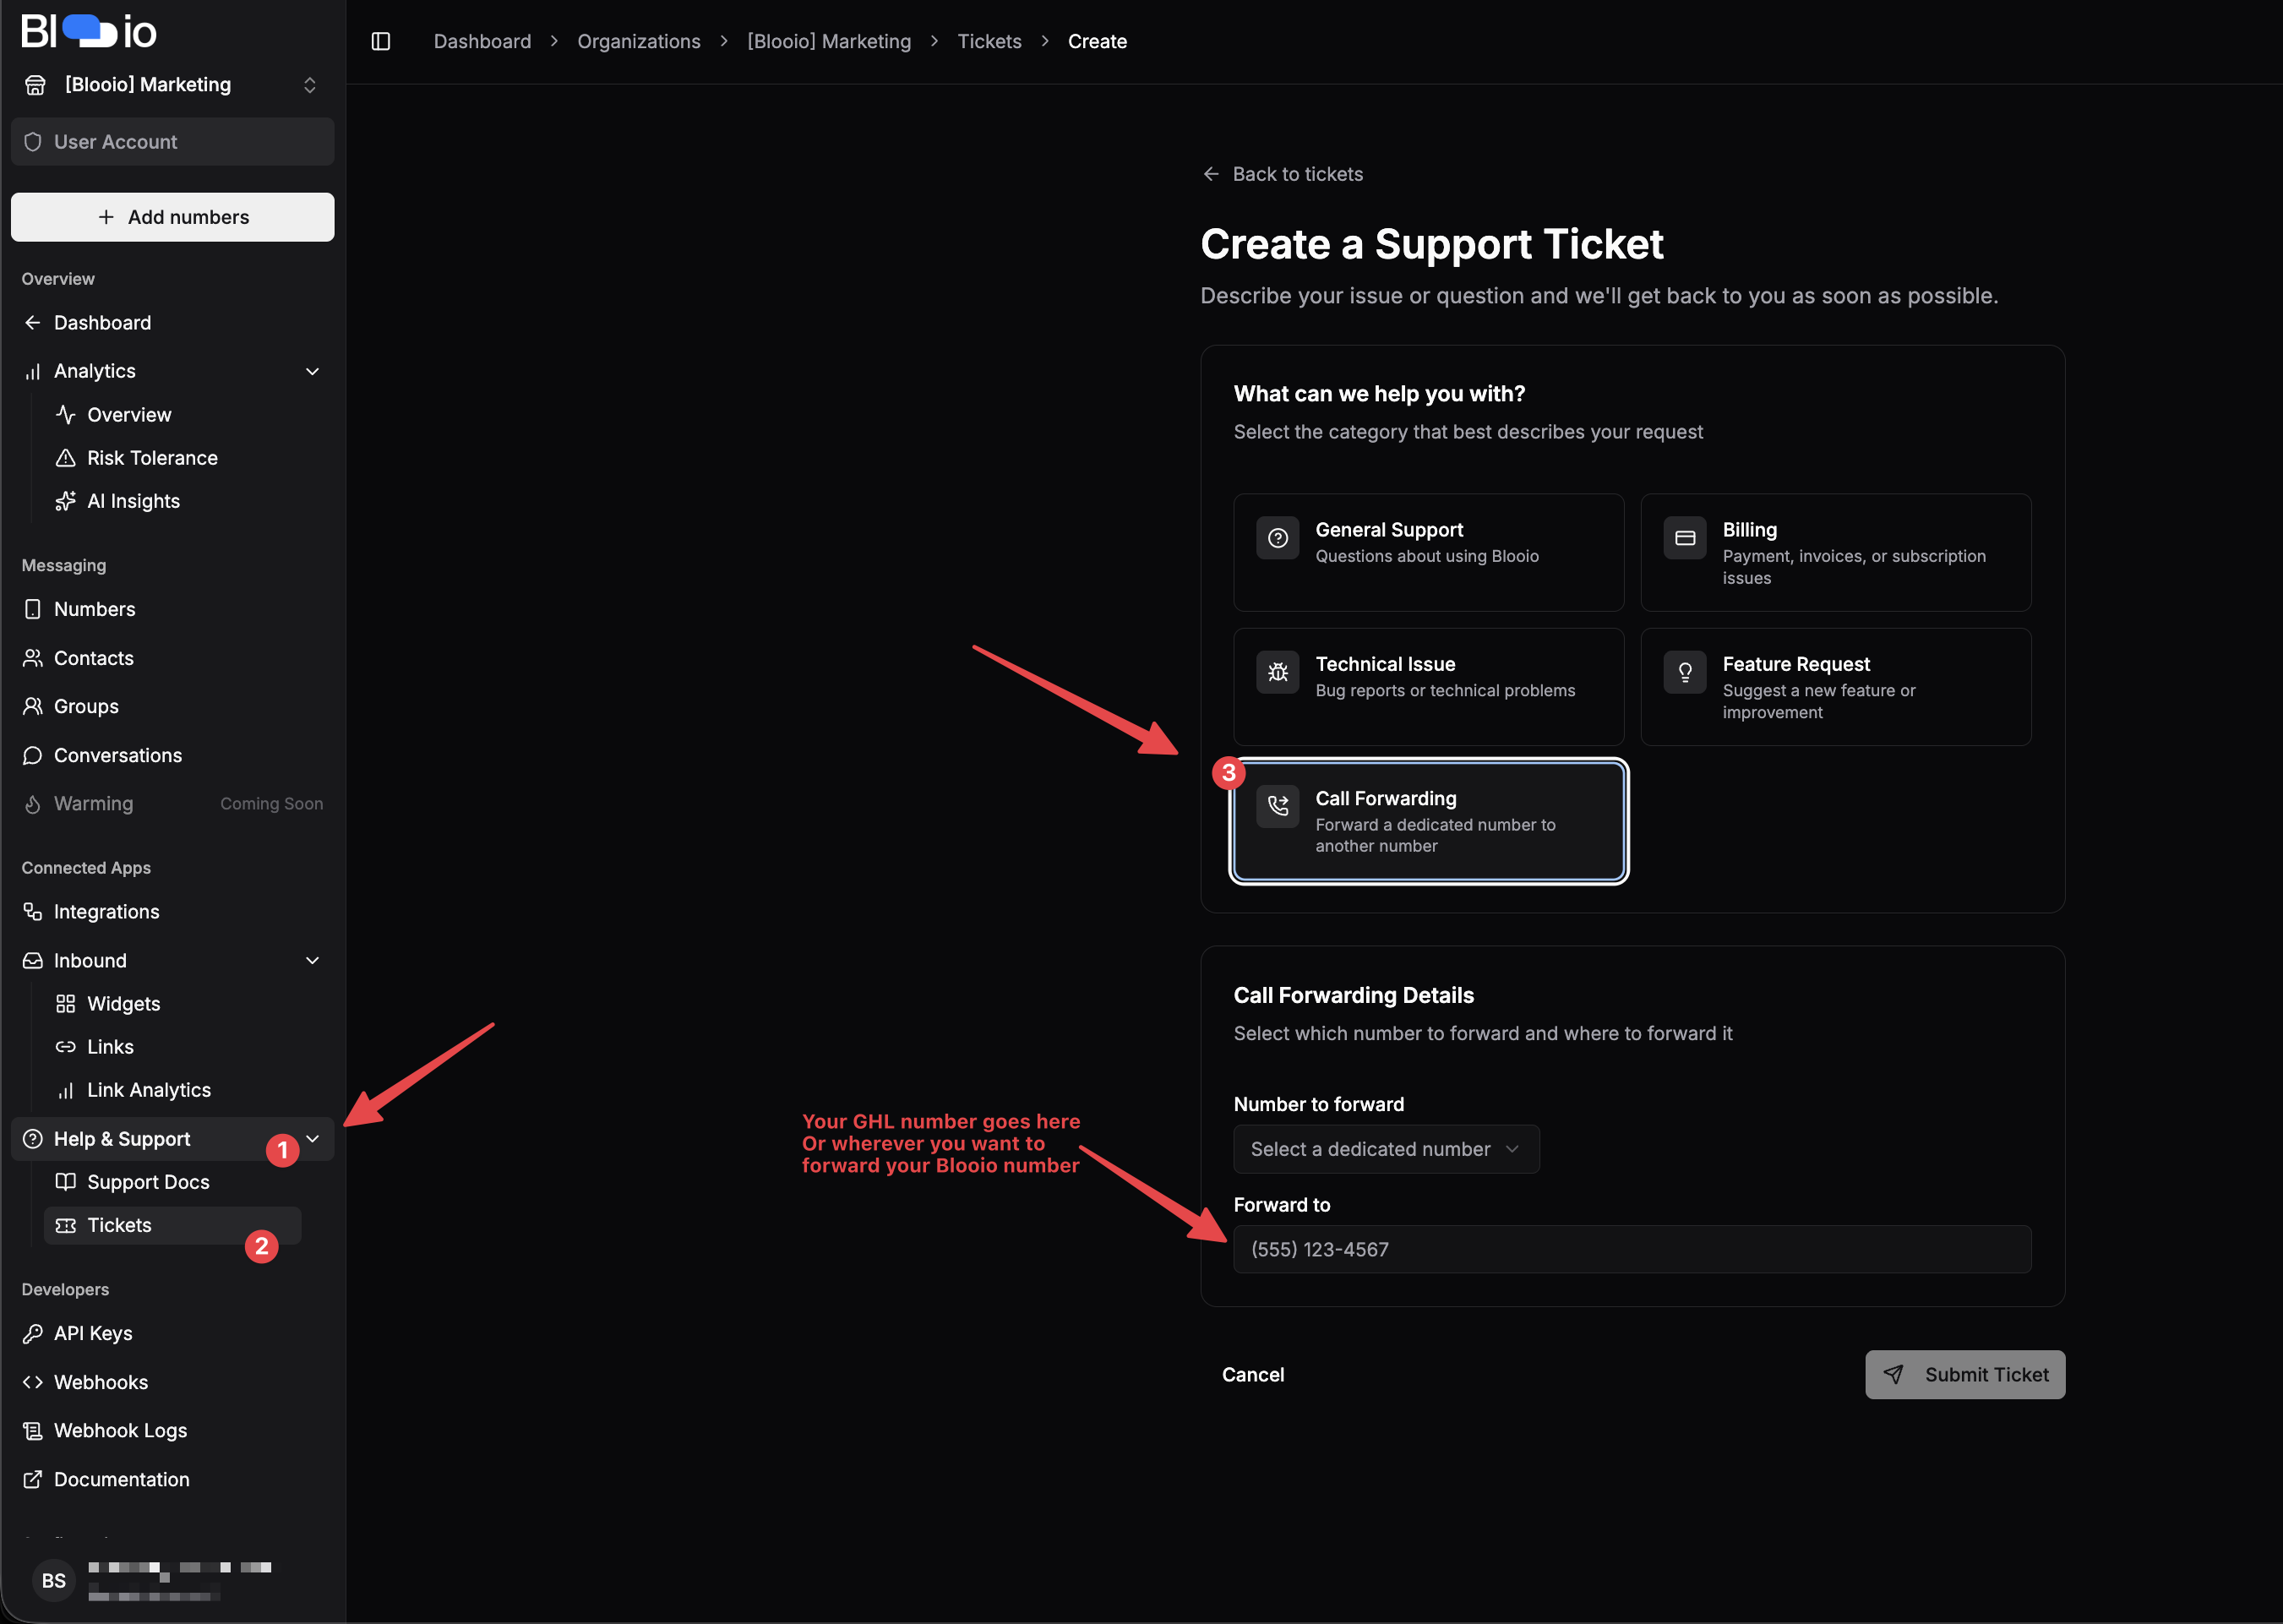Click the Integrations icon
Viewport: 2283px width, 1624px height.
coord(33,911)
